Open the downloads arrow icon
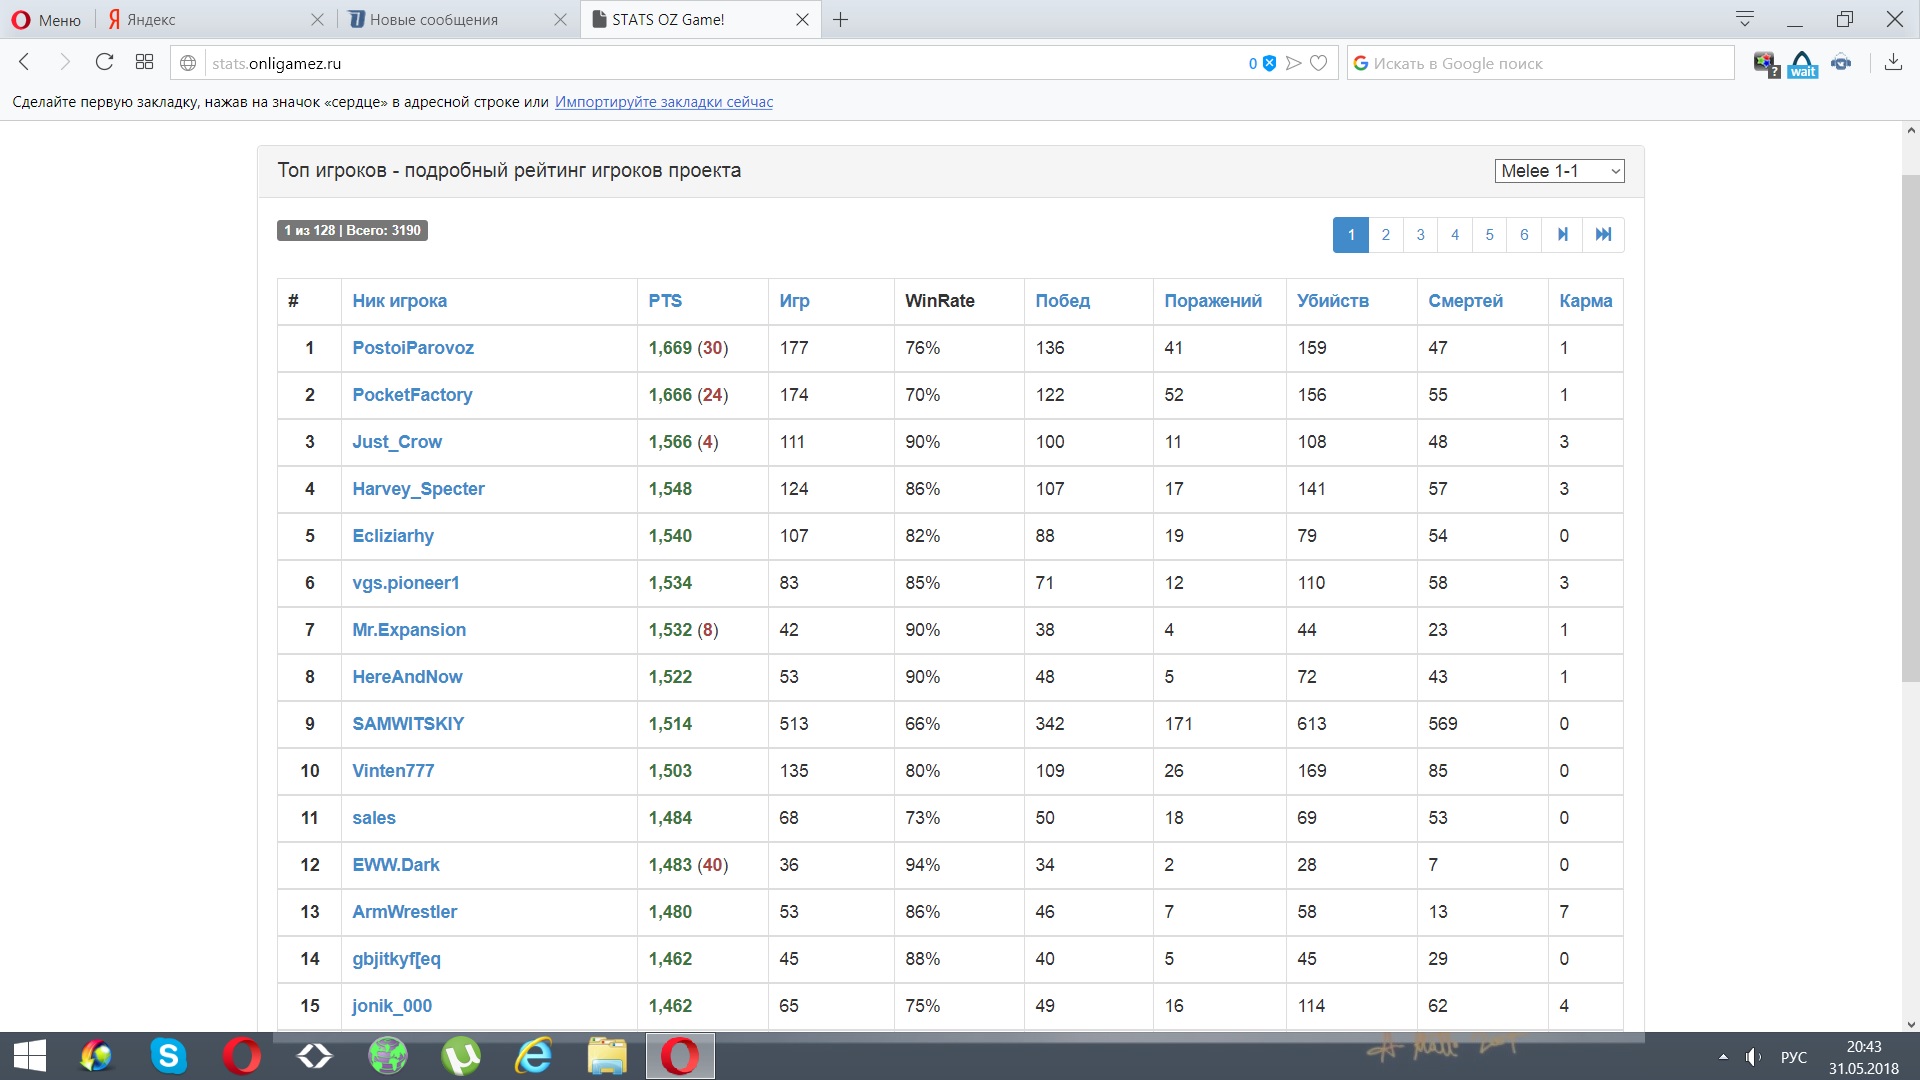1920x1080 pixels. pyautogui.click(x=1892, y=62)
